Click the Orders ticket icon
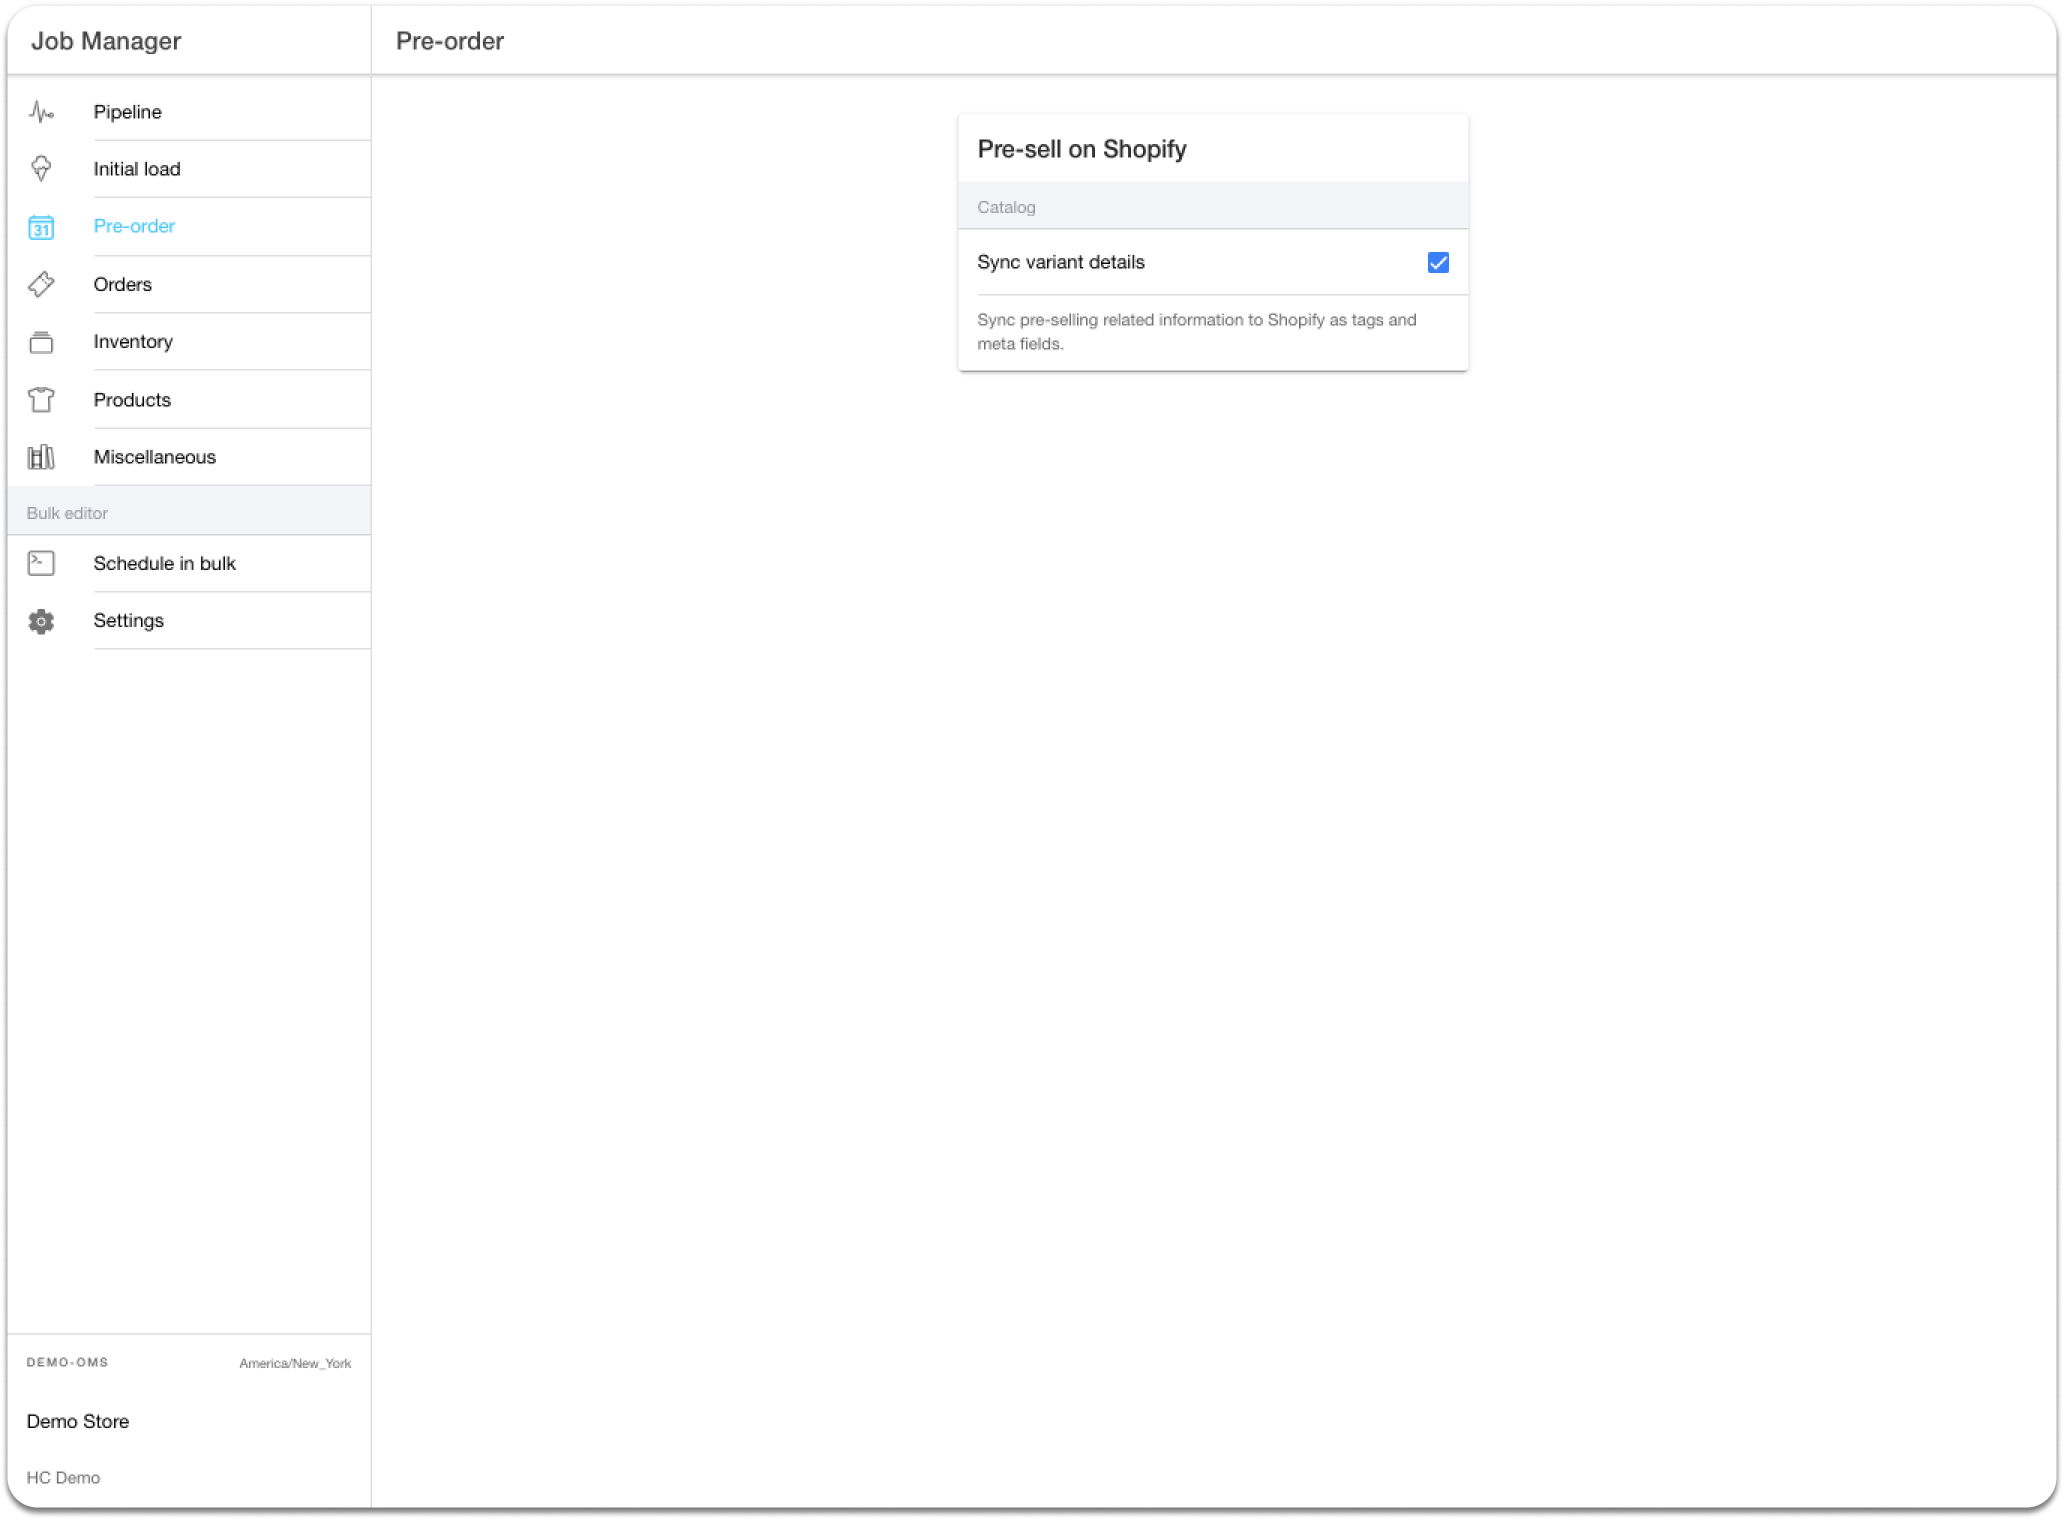The height and width of the screenshot is (1520, 2065). (41, 284)
